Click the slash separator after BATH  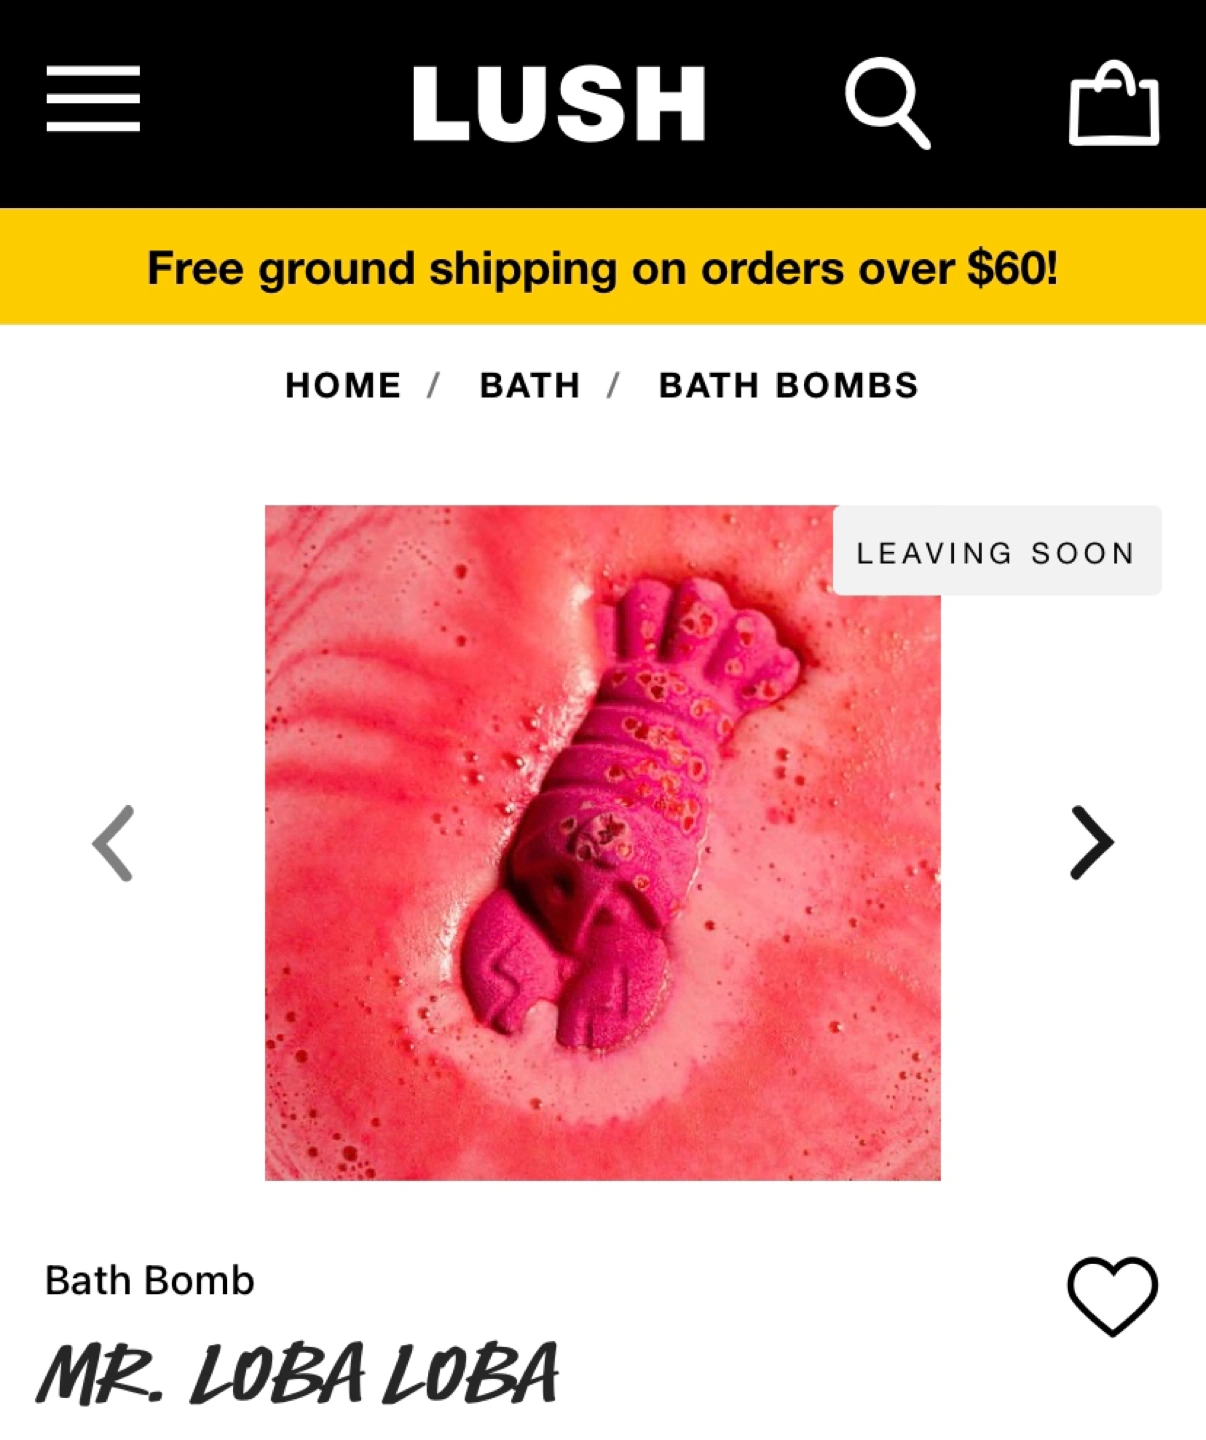pos(613,385)
